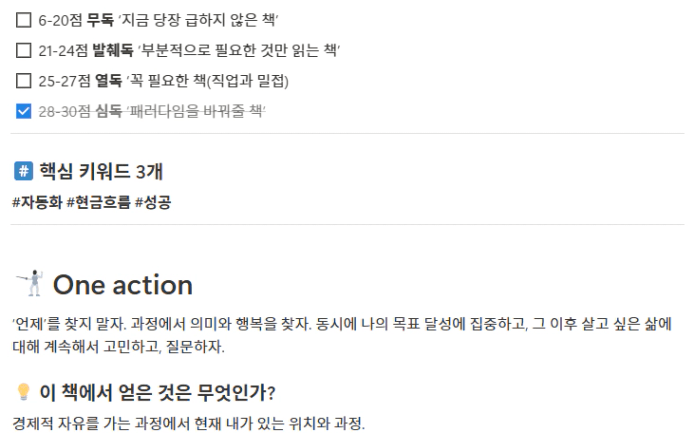
Task: Click the 지금 당장 급하지 않은 책 text
Action: (x=198, y=20)
